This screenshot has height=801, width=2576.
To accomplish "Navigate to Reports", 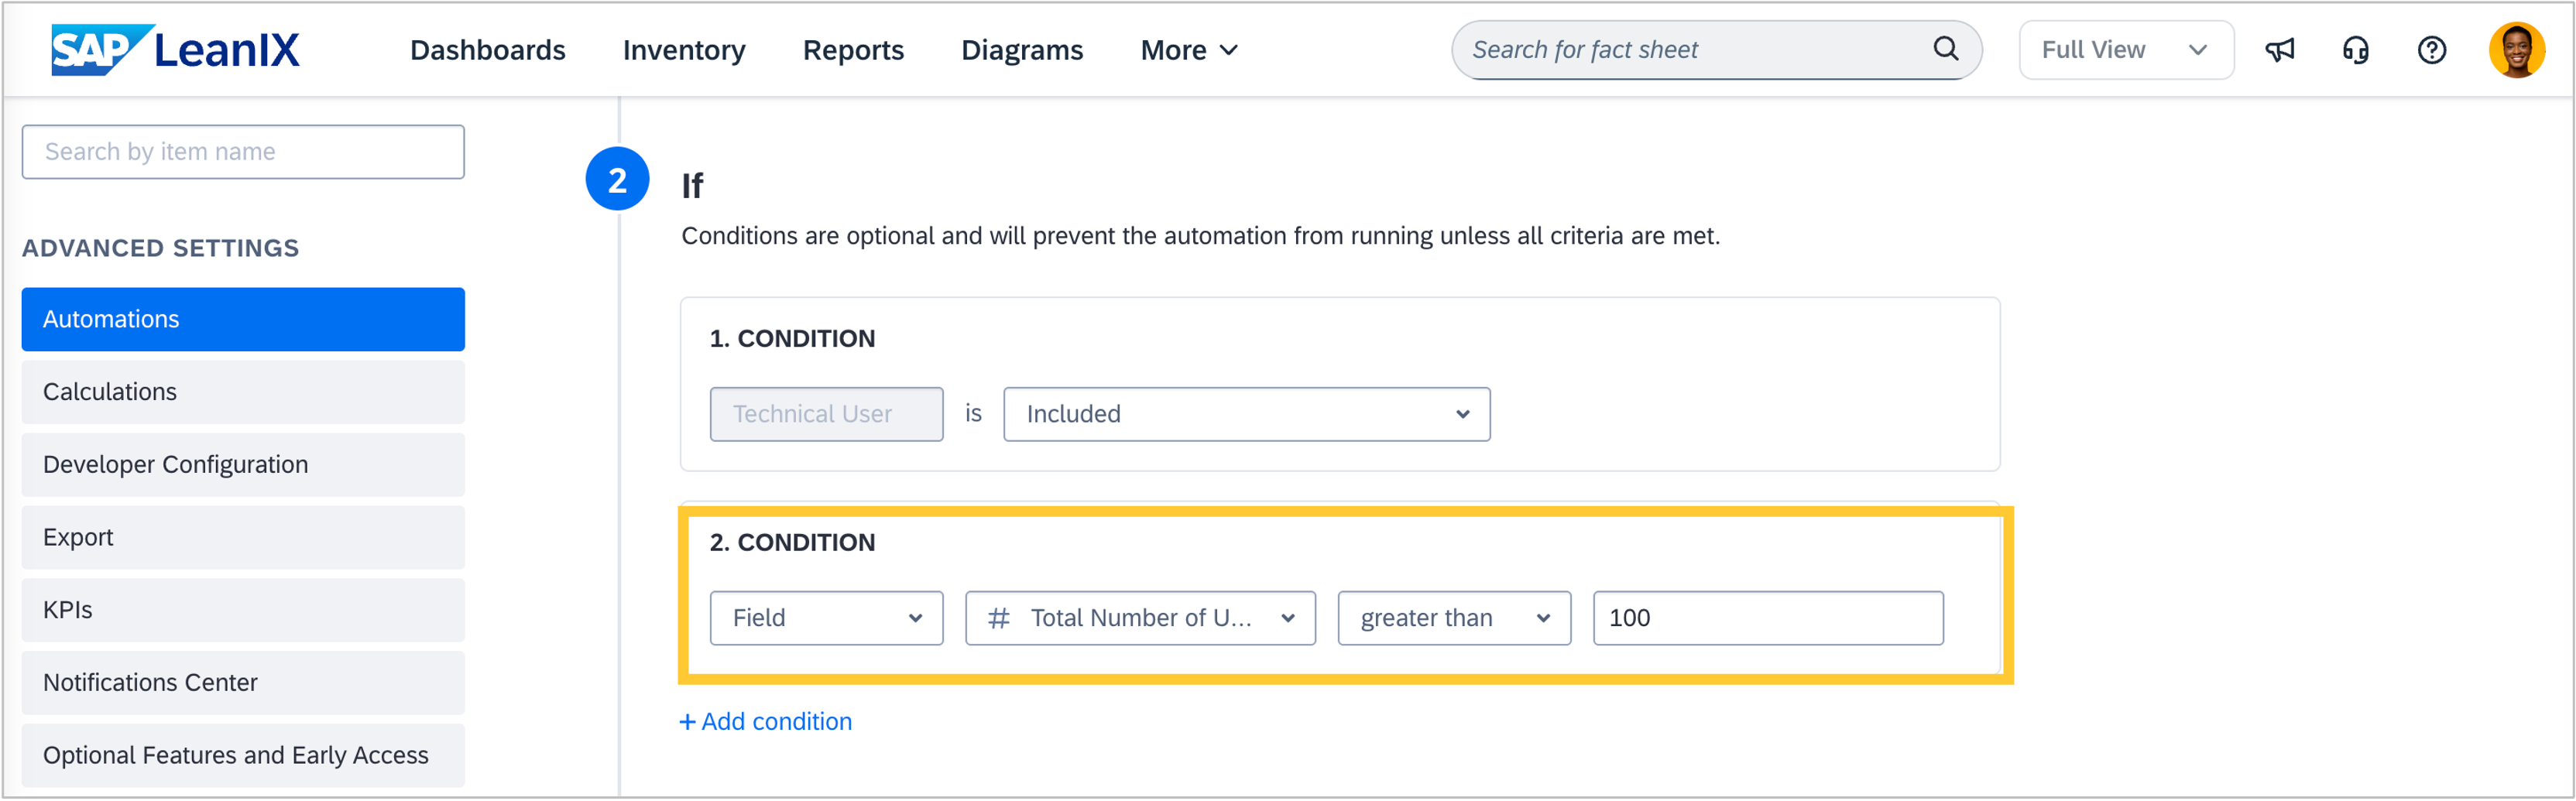I will (853, 50).
